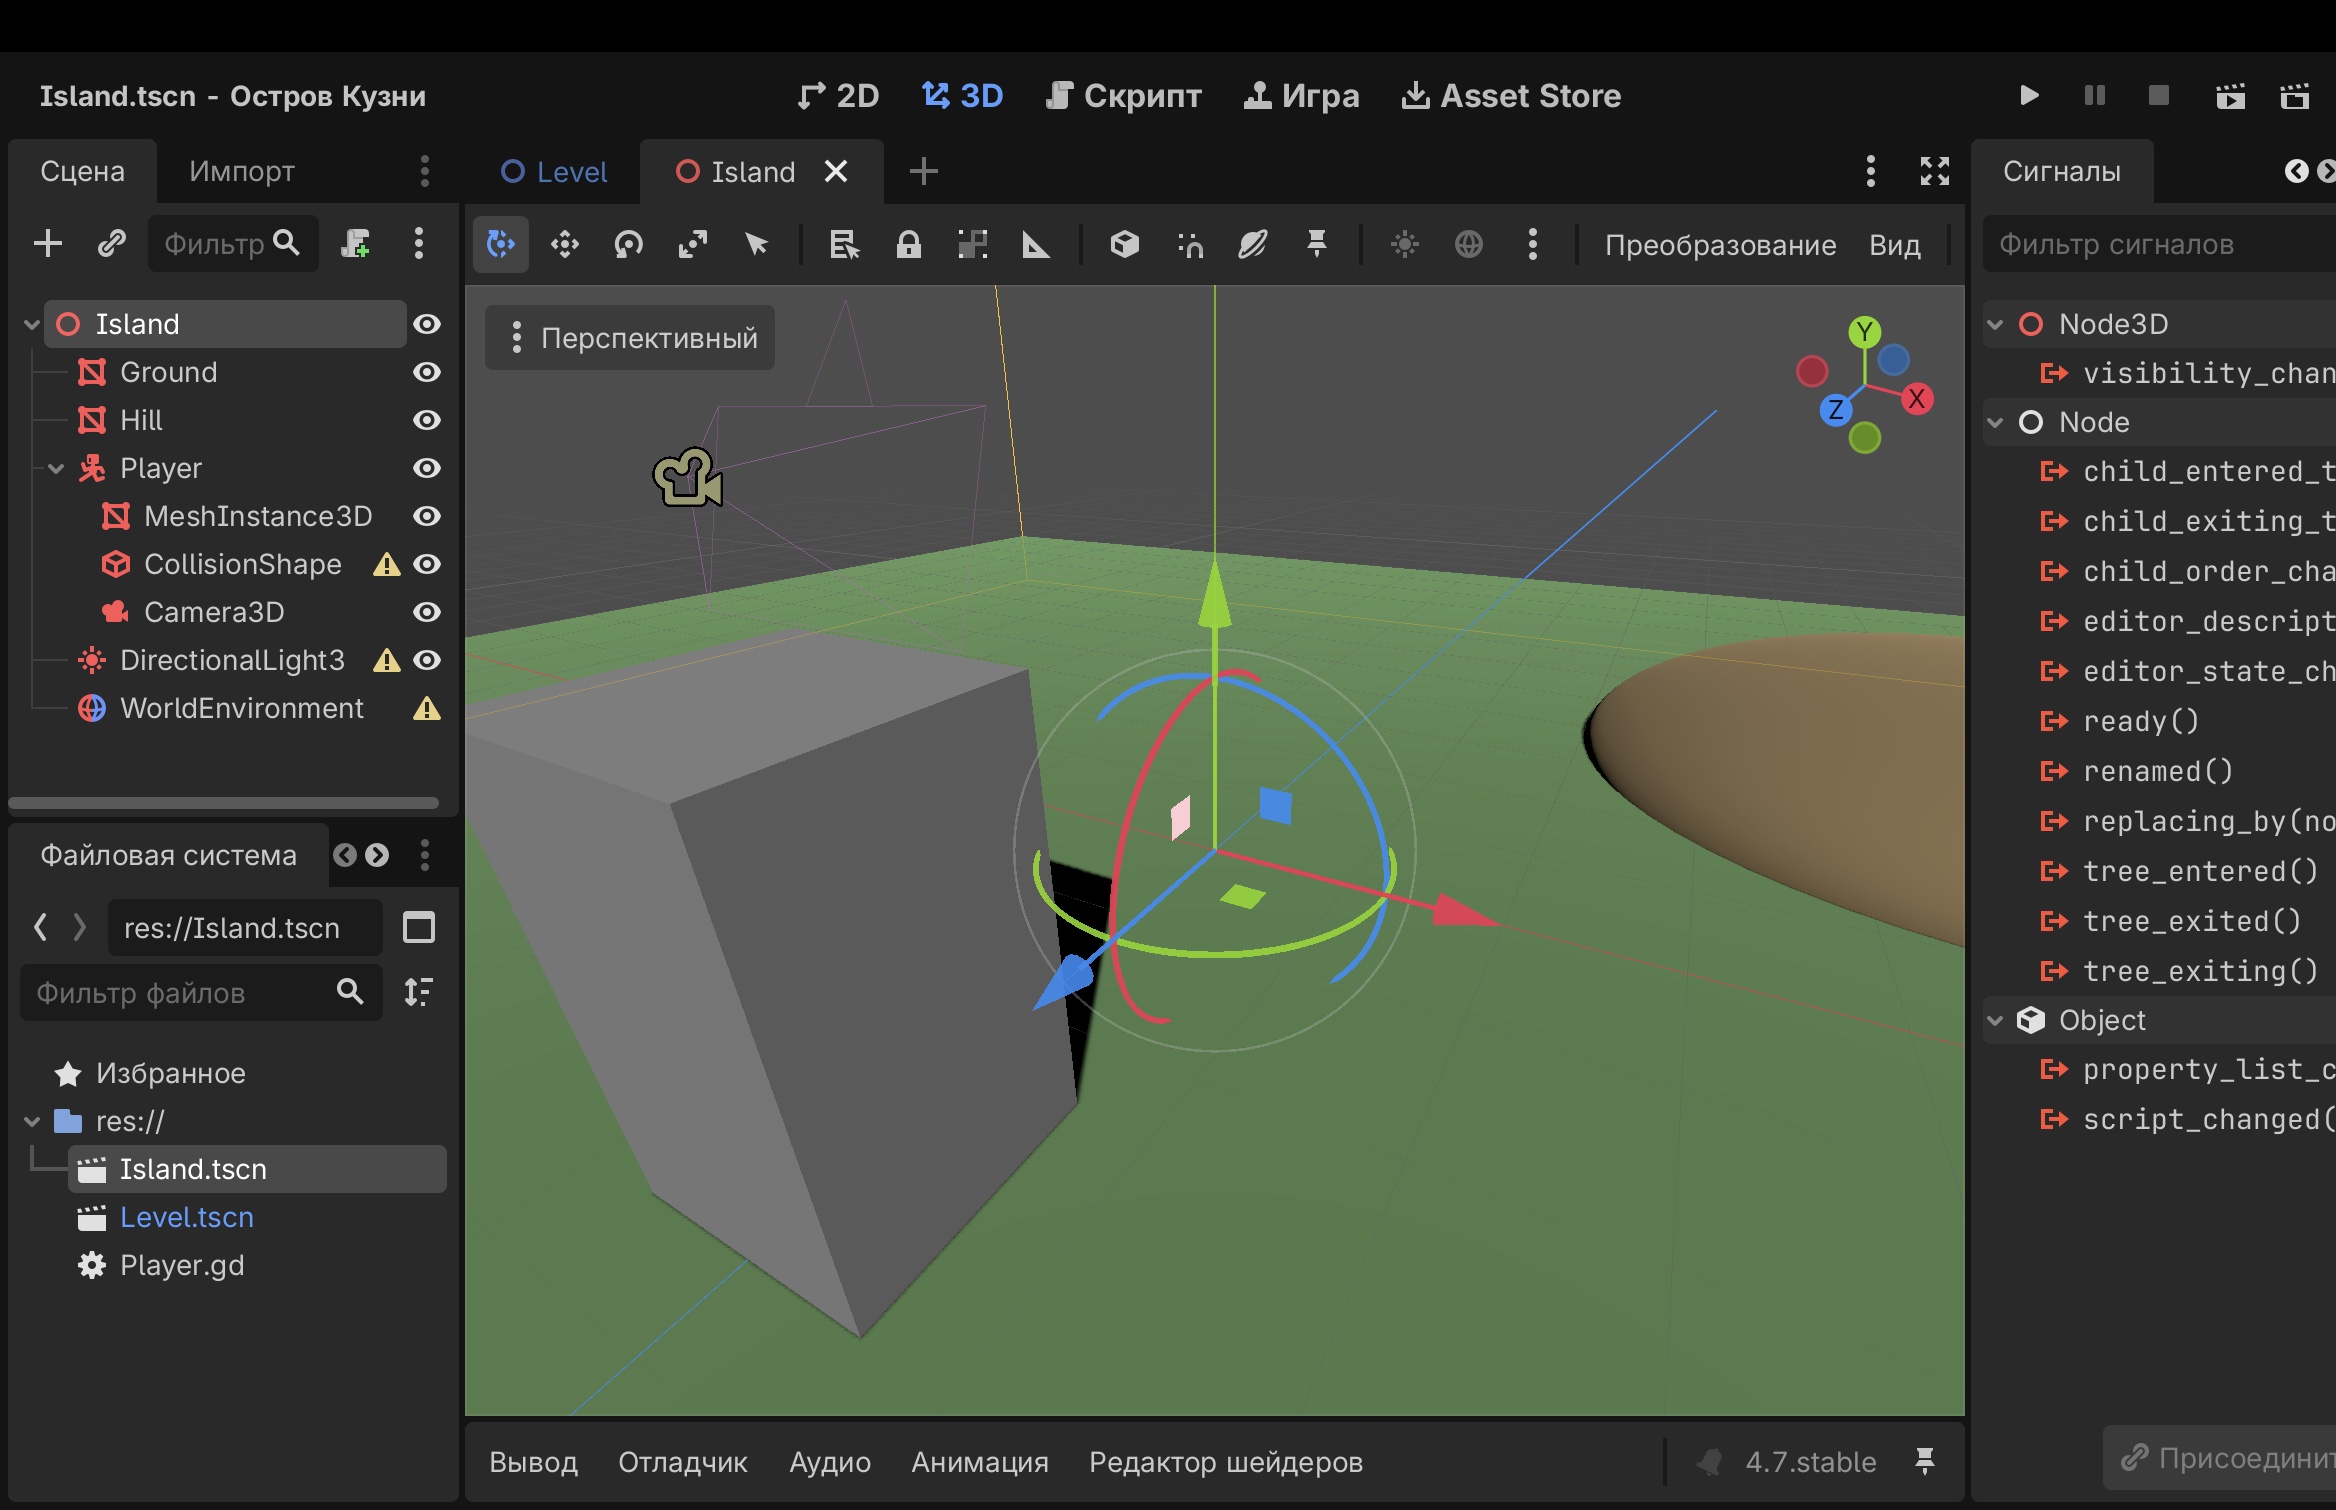Hide the MeshInstance3D node

pyautogui.click(x=427, y=516)
